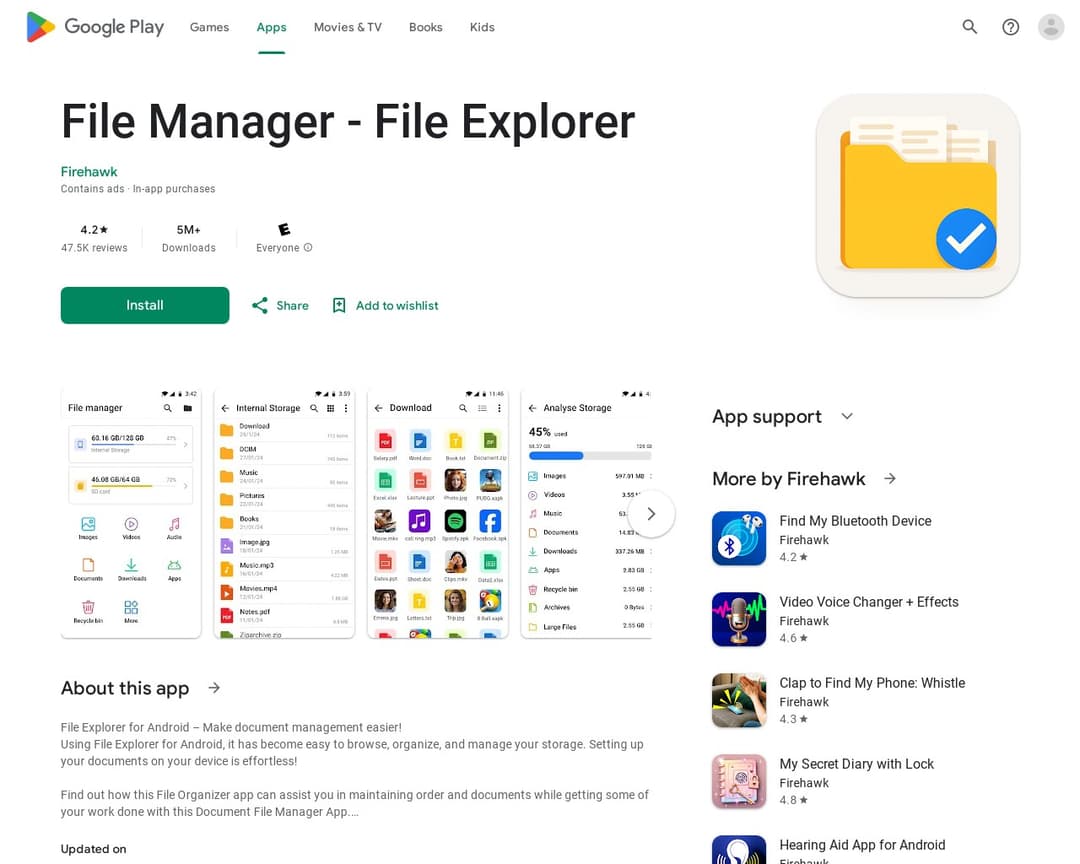Open Clap to Find My Phone: Whistle title
The height and width of the screenshot is (864, 1080).
coord(873,683)
